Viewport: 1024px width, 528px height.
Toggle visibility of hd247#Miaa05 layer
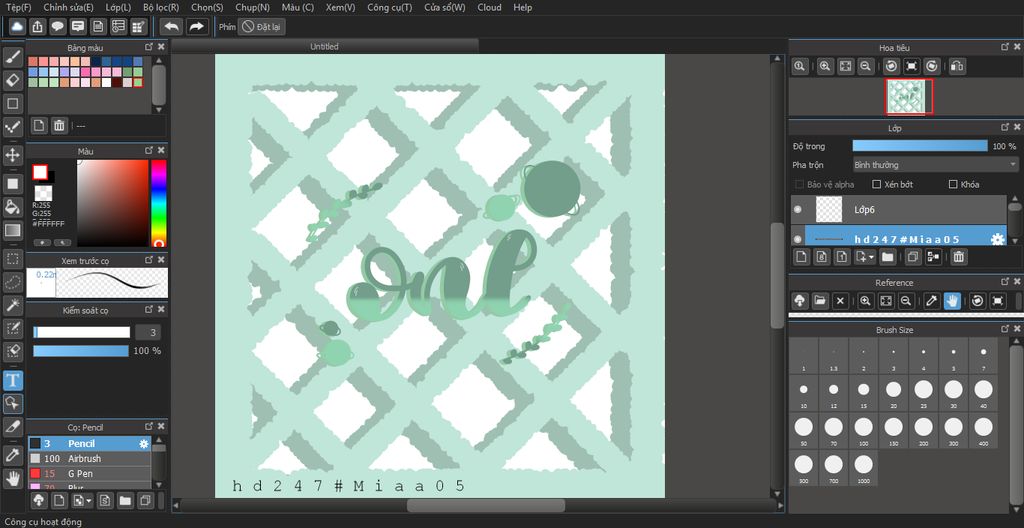pos(797,239)
